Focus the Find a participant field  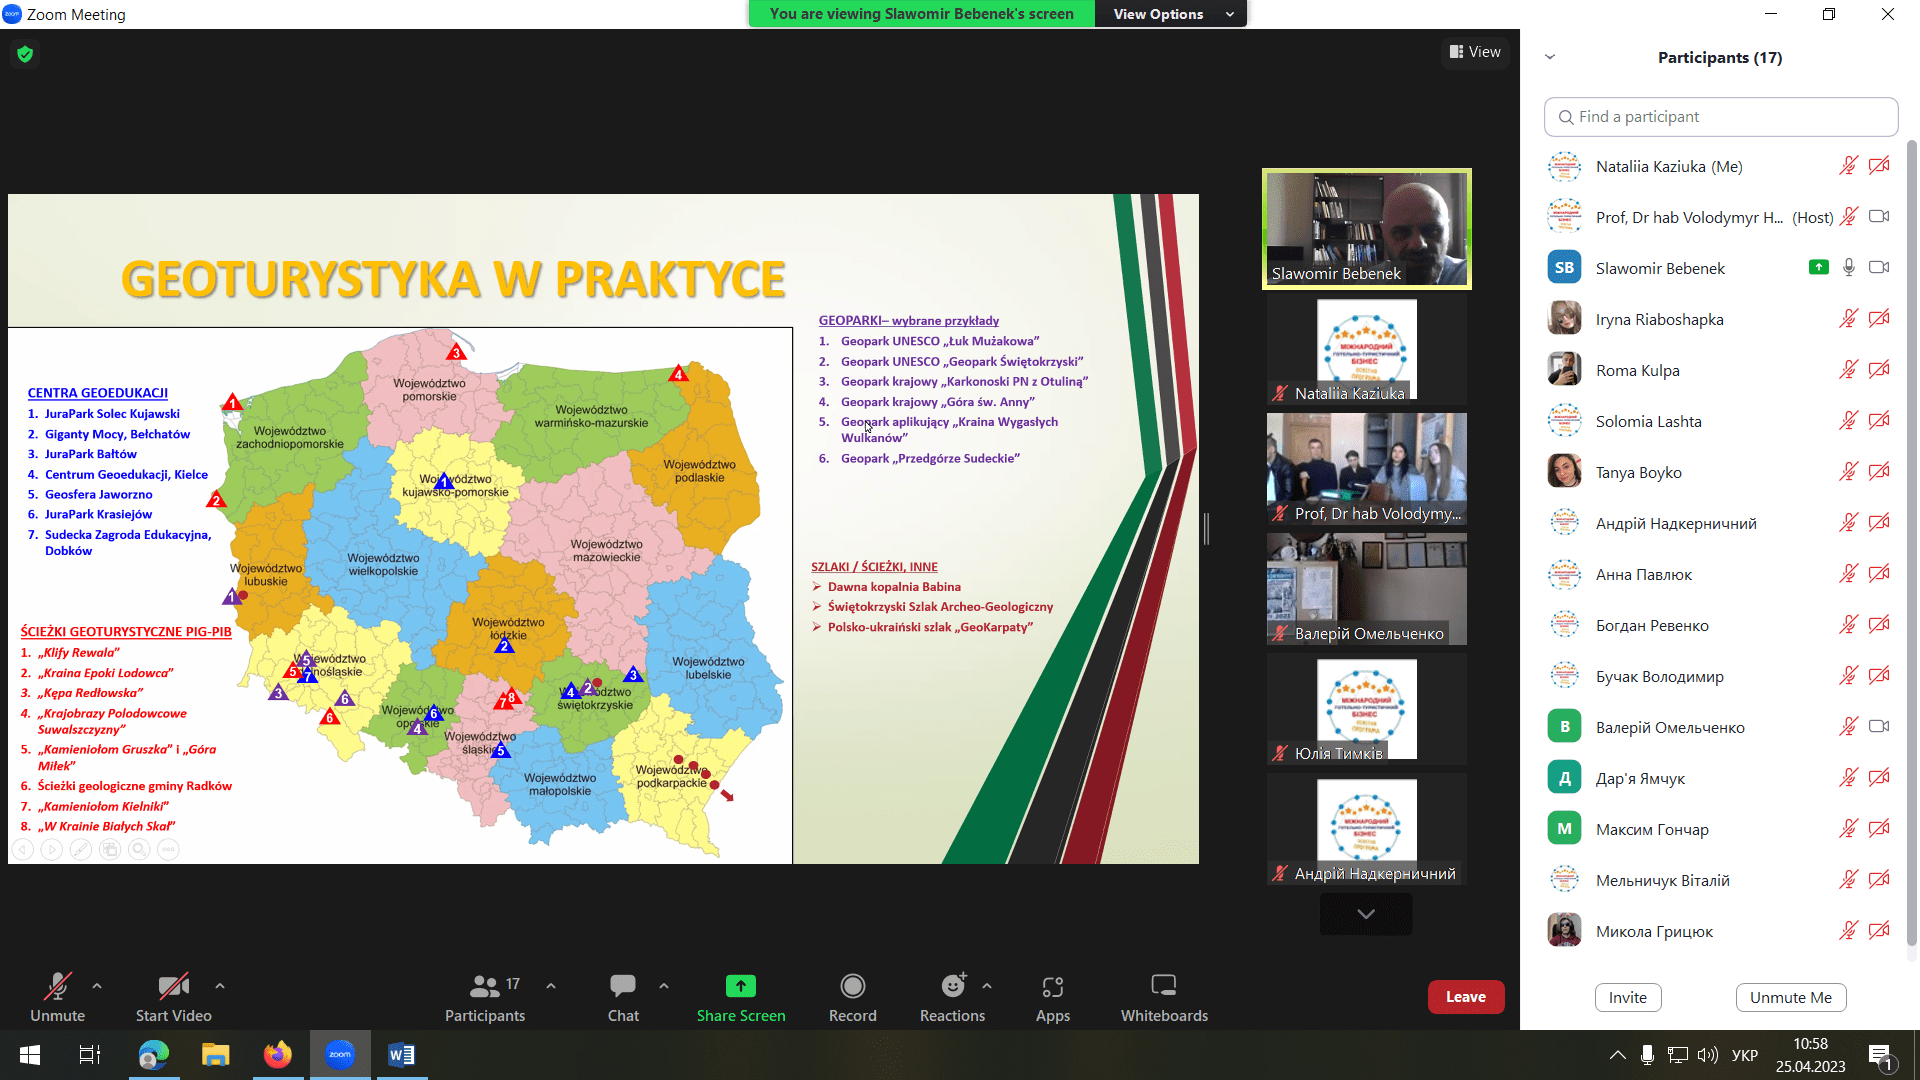[x=1720, y=117]
